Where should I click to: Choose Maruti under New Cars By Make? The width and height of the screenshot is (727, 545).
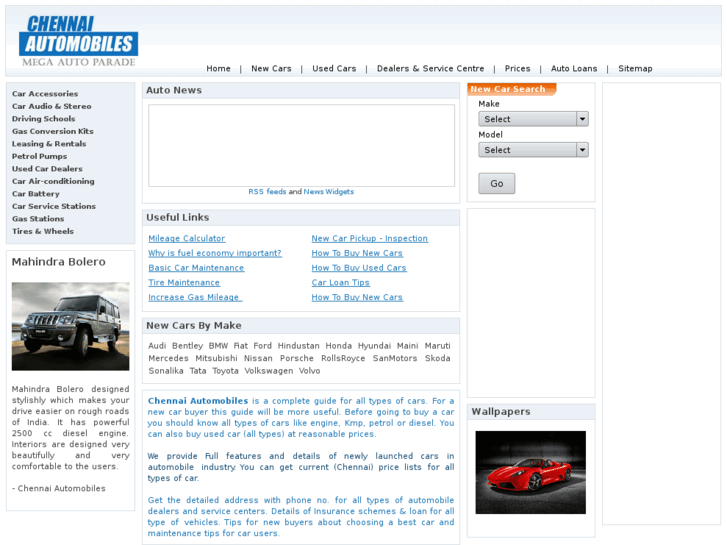[438, 346]
